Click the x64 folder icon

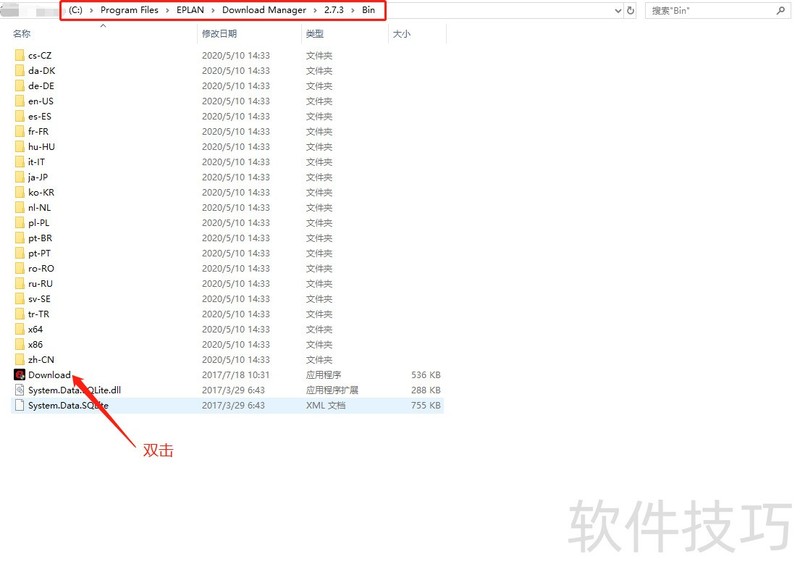(19, 329)
